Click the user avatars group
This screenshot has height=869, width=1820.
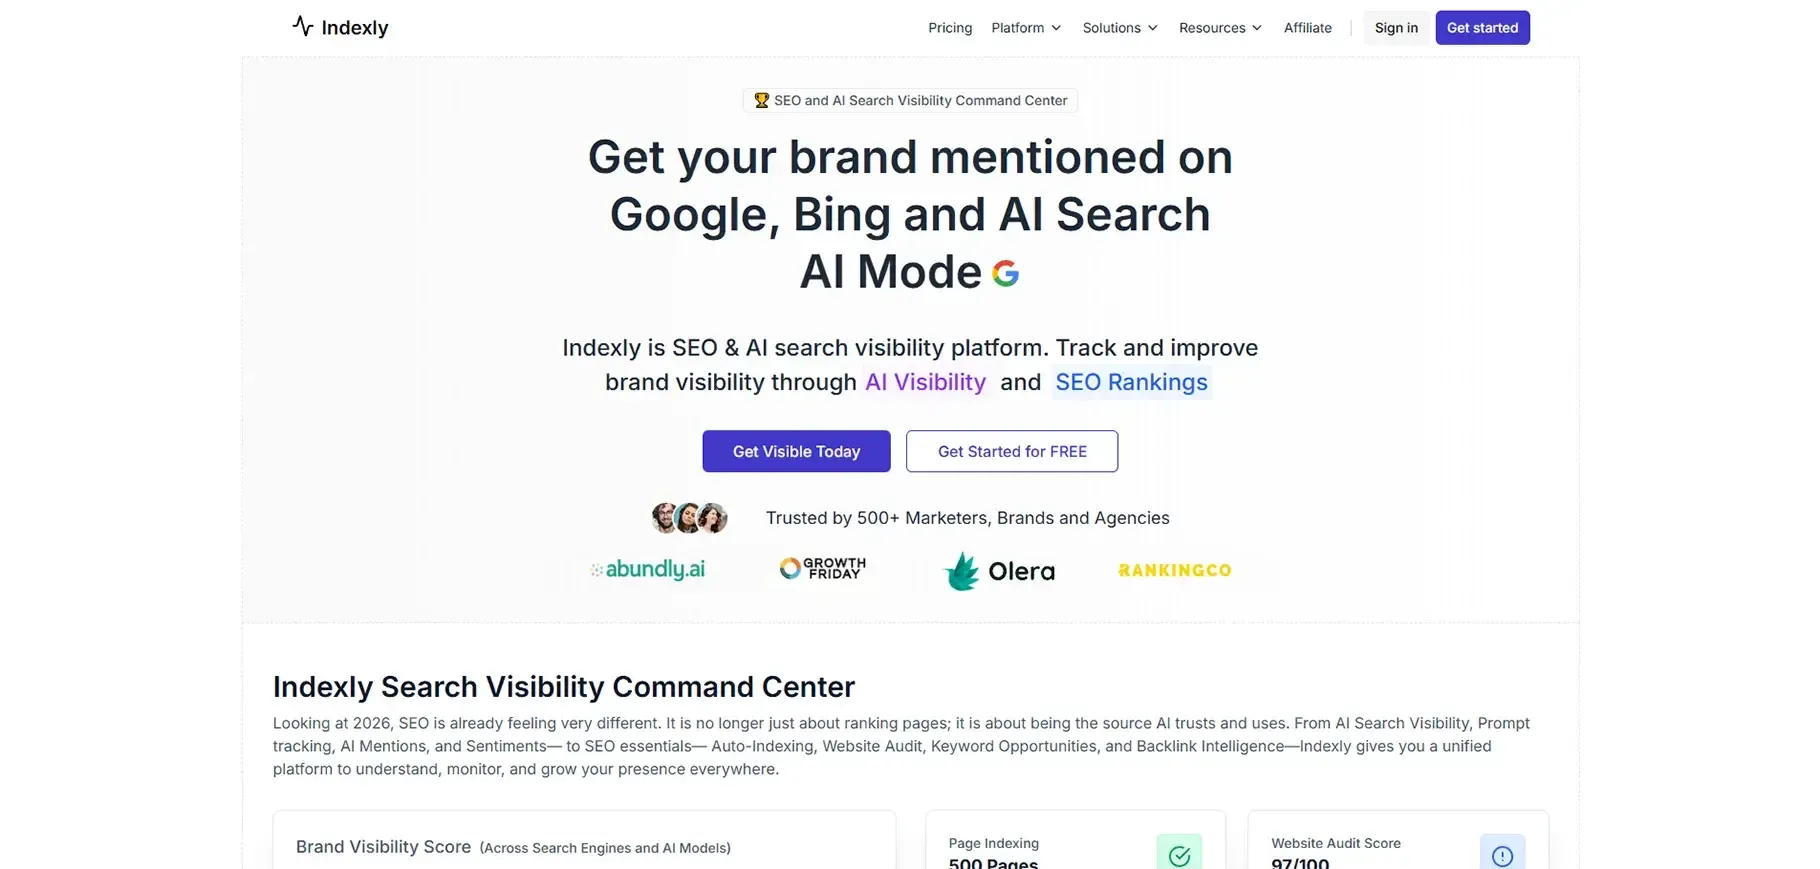(689, 518)
